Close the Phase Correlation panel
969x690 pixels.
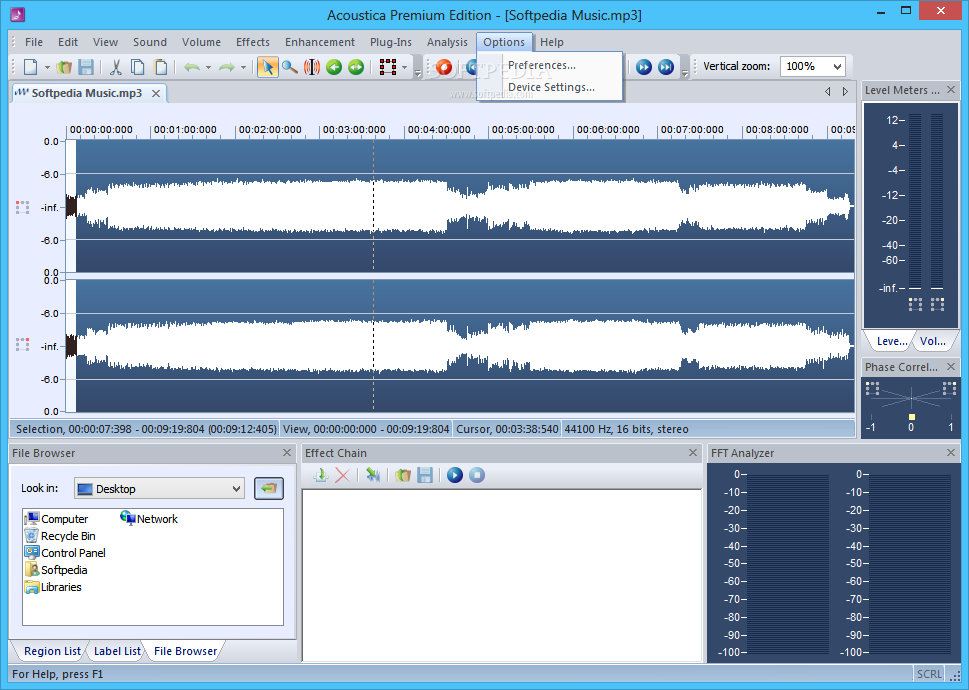951,367
